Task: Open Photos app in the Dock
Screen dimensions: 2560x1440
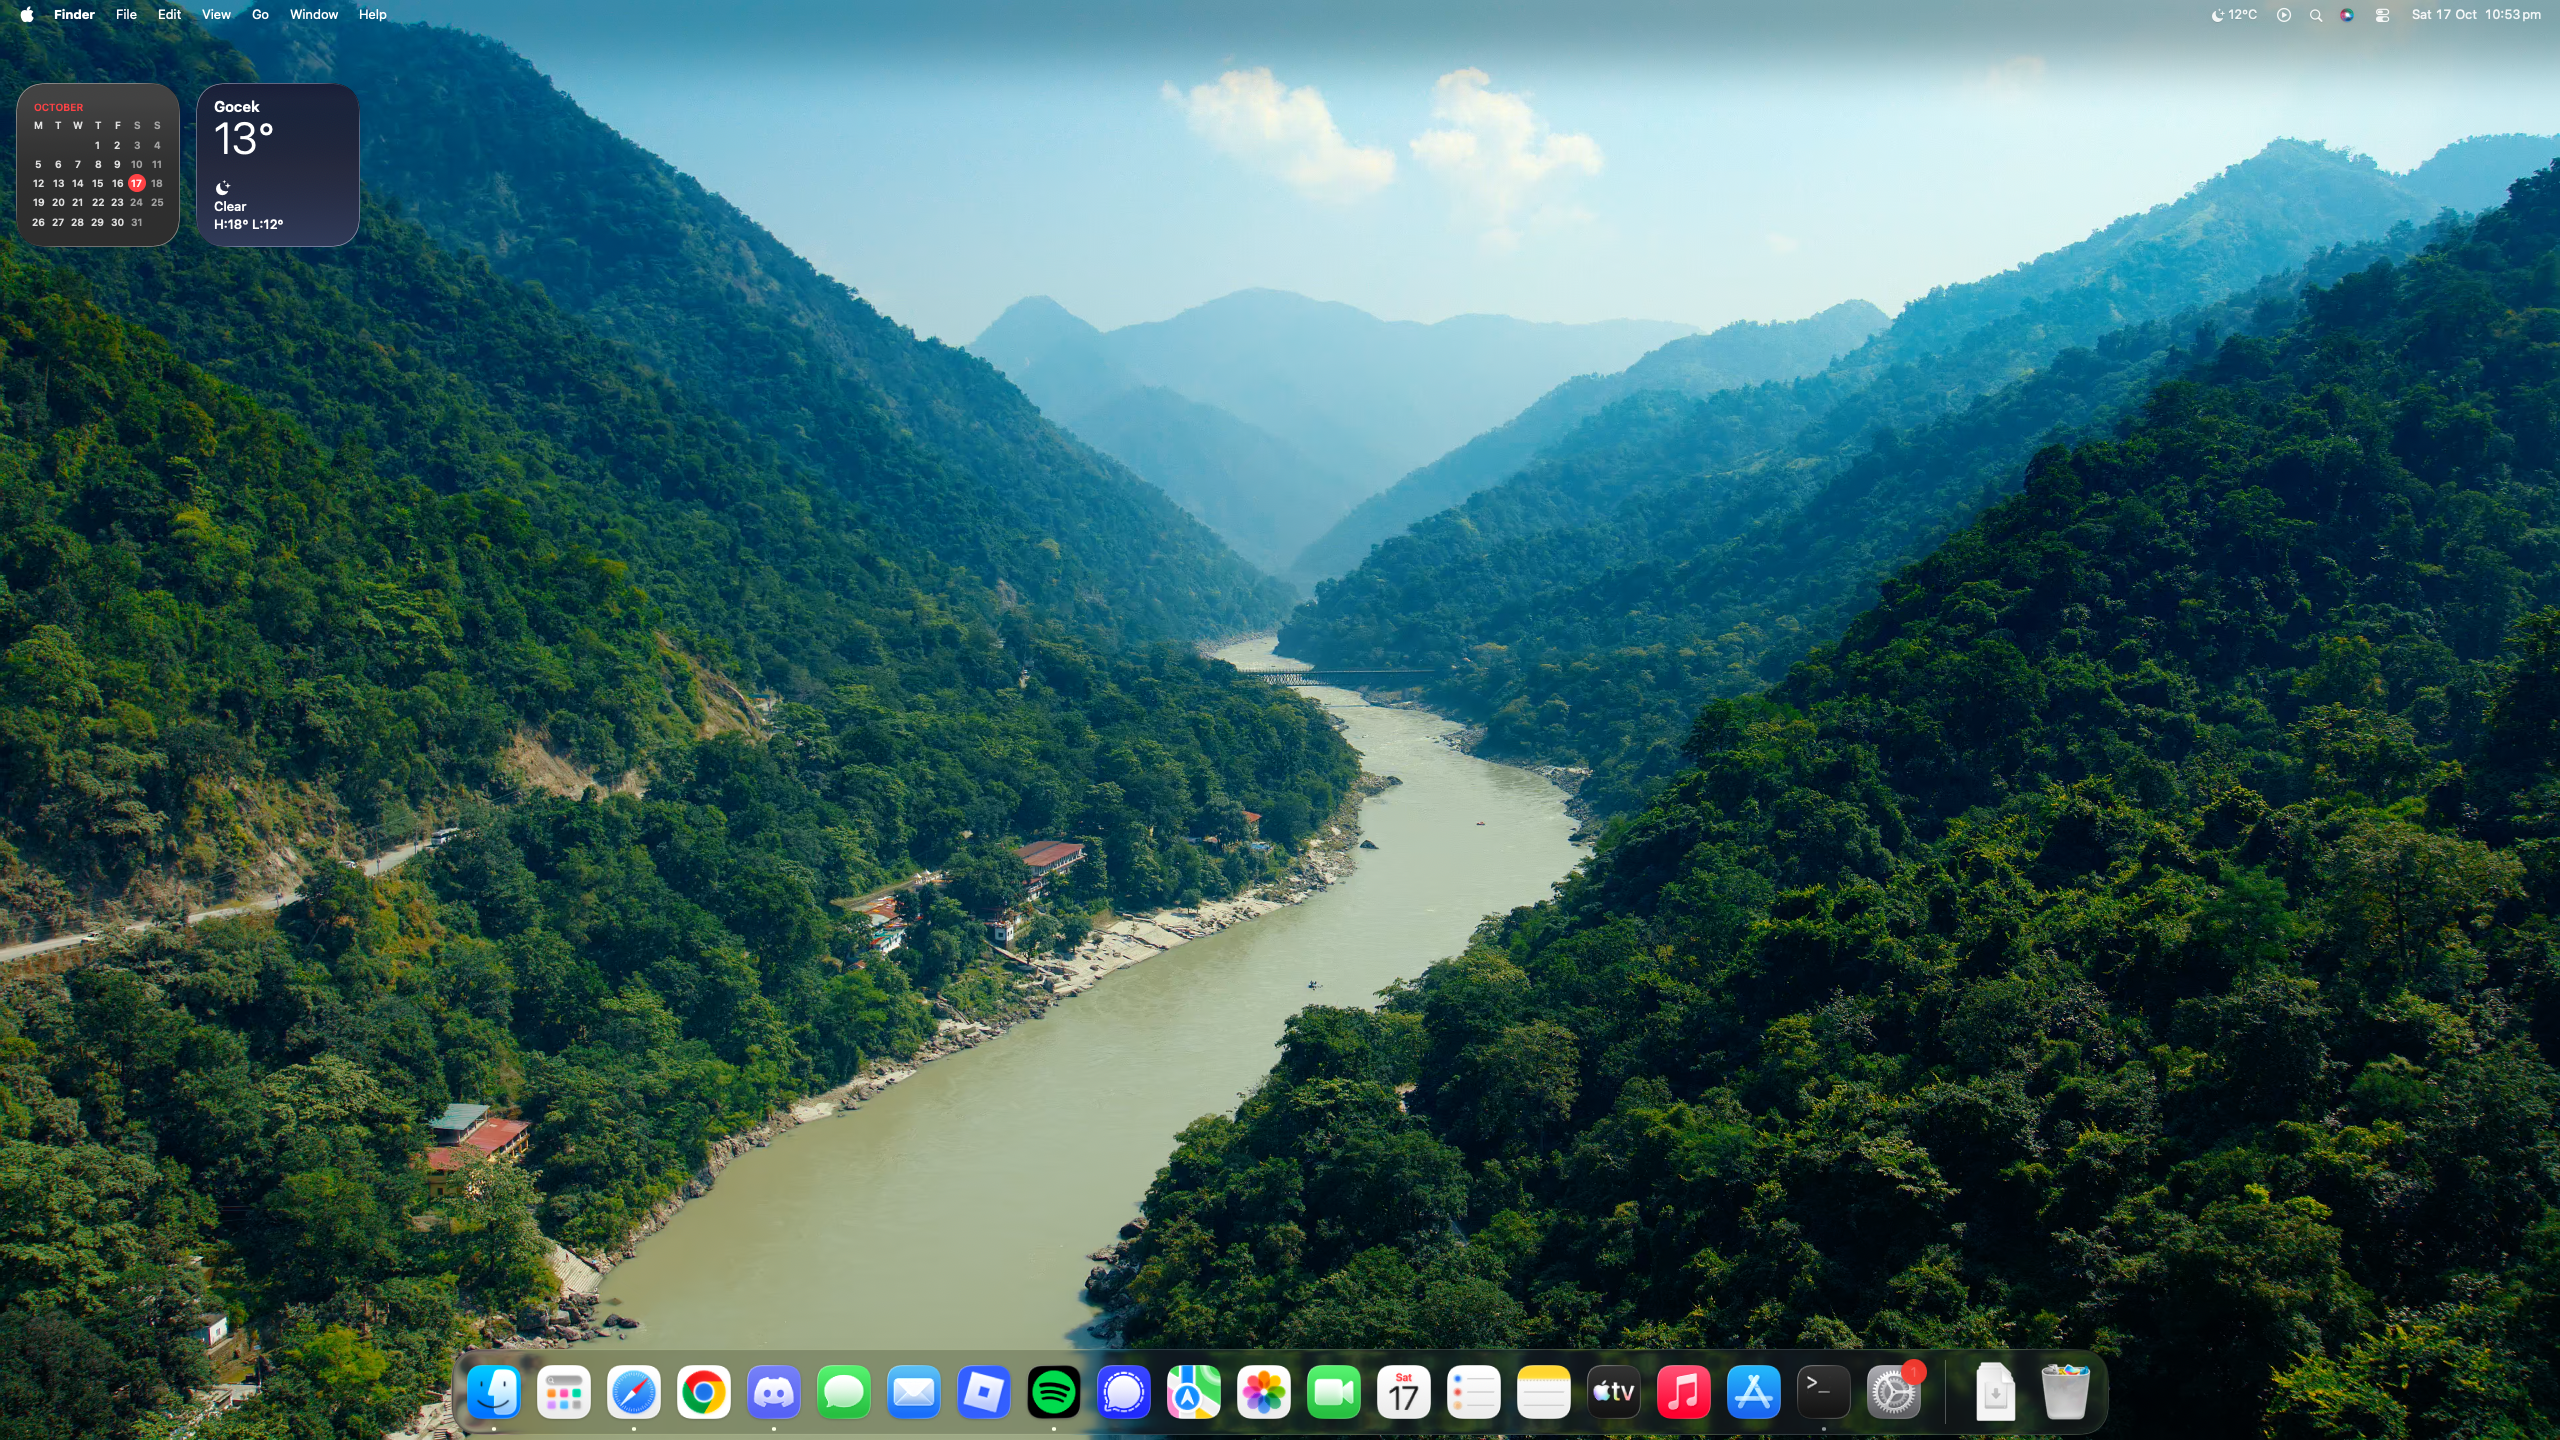Action: (x=1264, y=1392)
